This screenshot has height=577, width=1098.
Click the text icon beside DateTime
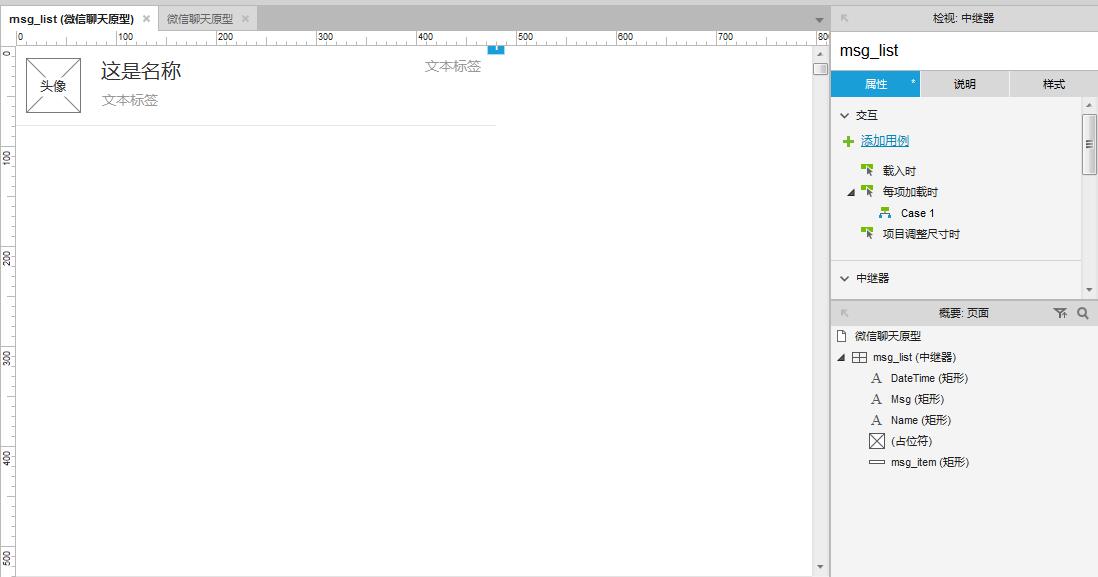876,378
